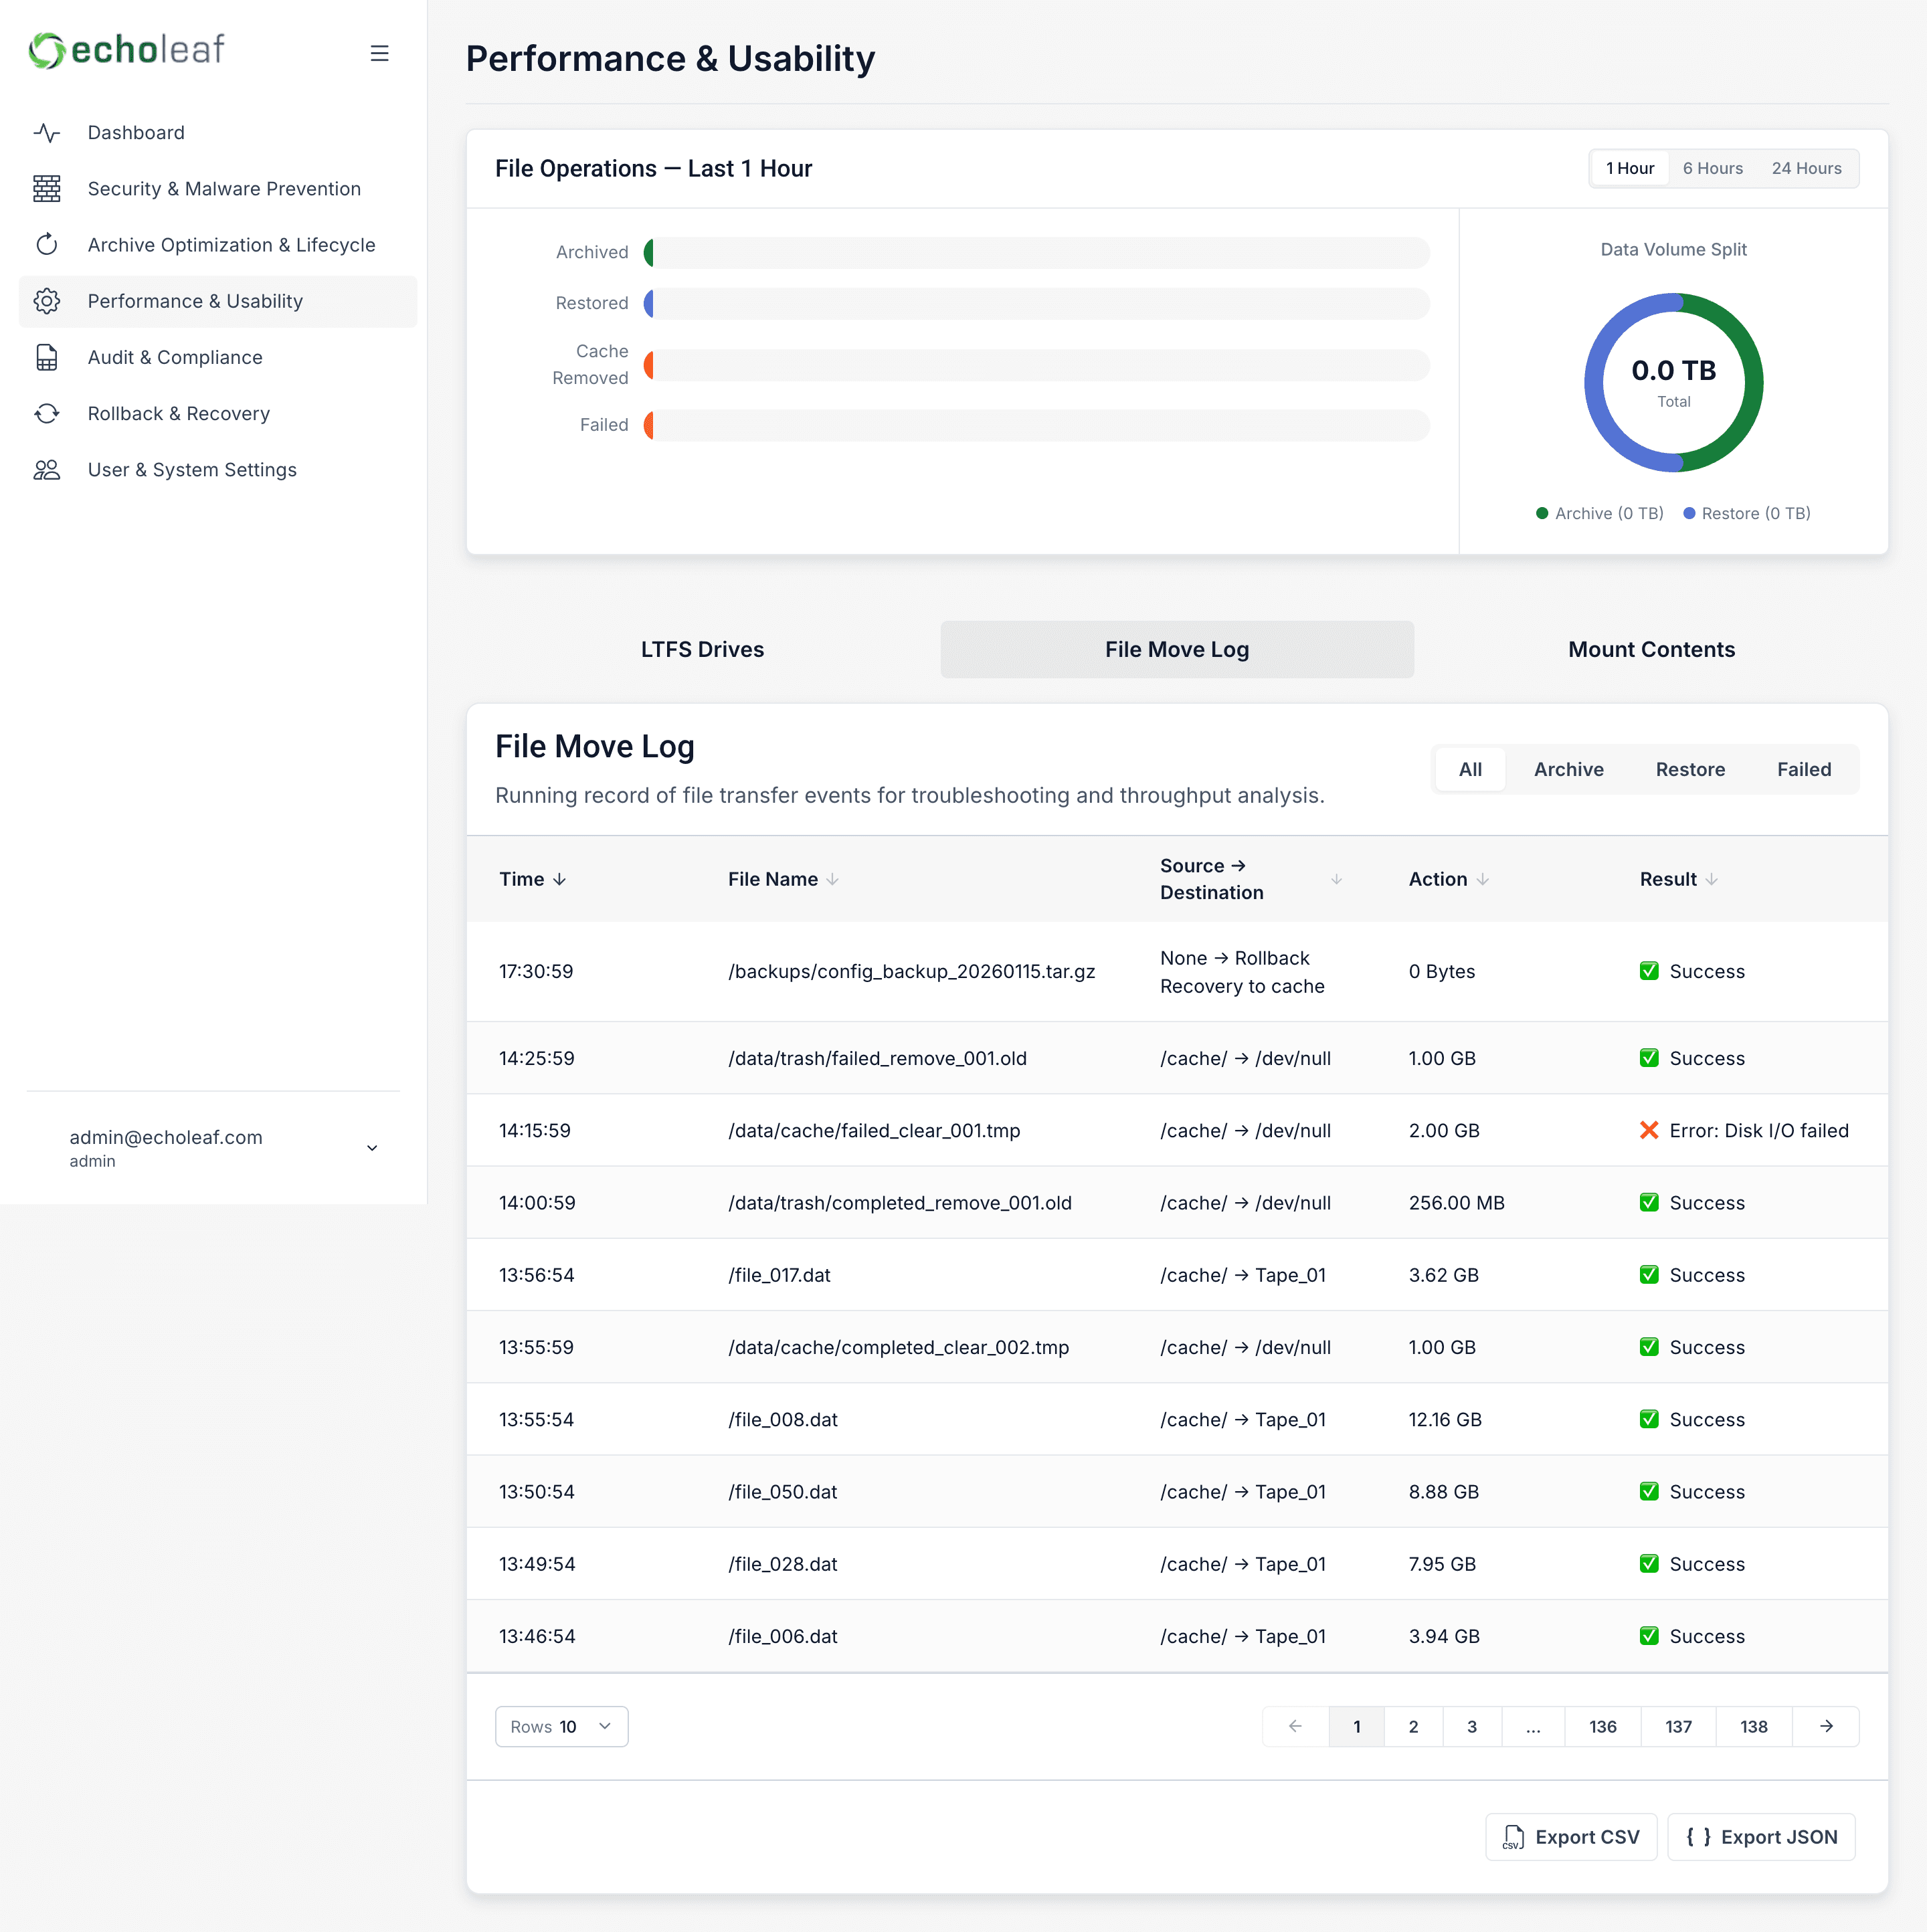The height and width of the screenshot is (1932, 1927).
Task: Click the Export JSON button
Action: pyautogui.click(x=1761, y=1837)
